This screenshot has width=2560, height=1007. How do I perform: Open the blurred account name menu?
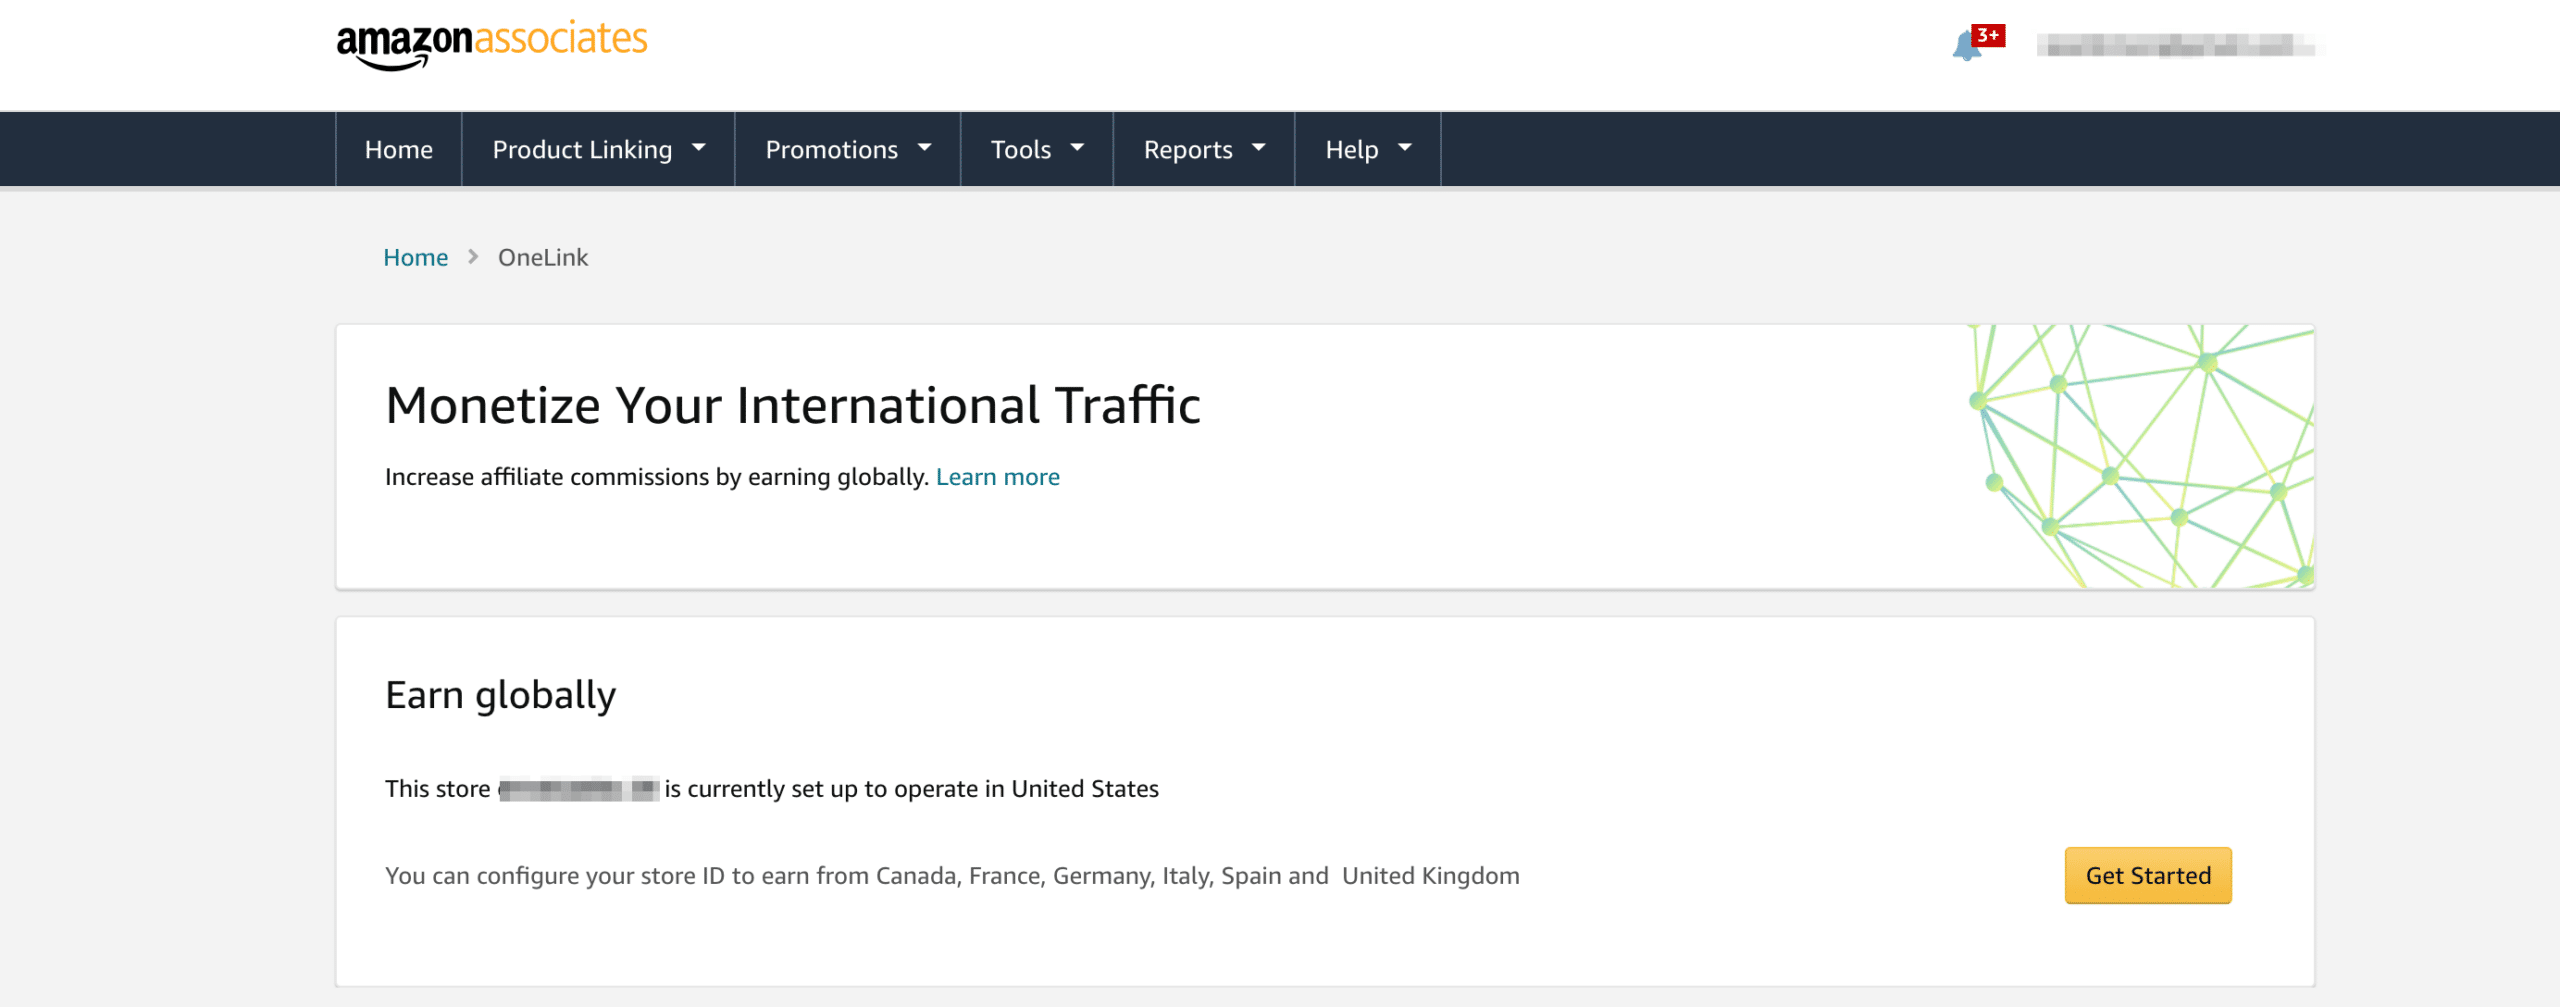click(x=2175, y=46)
